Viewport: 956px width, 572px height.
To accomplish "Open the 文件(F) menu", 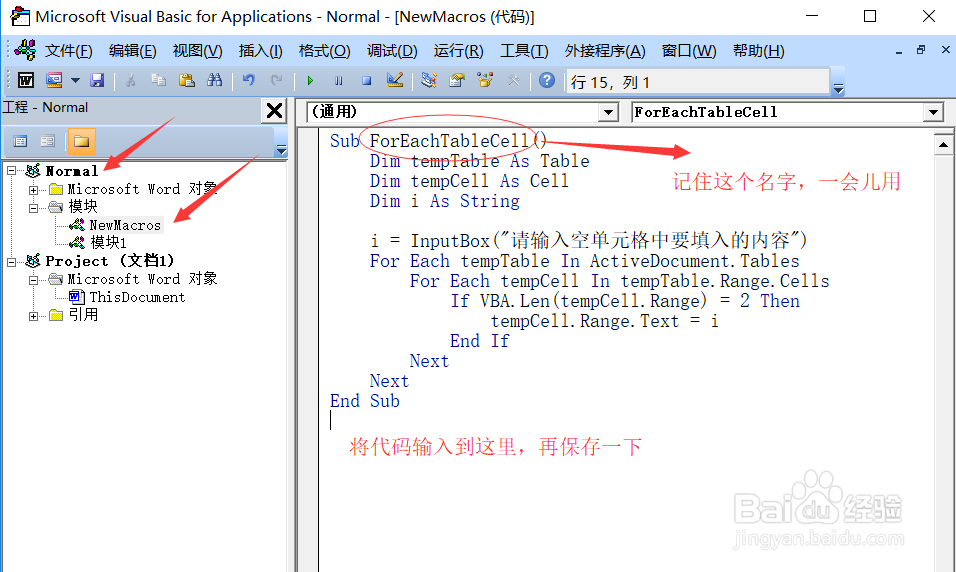I will pos(68,51).
